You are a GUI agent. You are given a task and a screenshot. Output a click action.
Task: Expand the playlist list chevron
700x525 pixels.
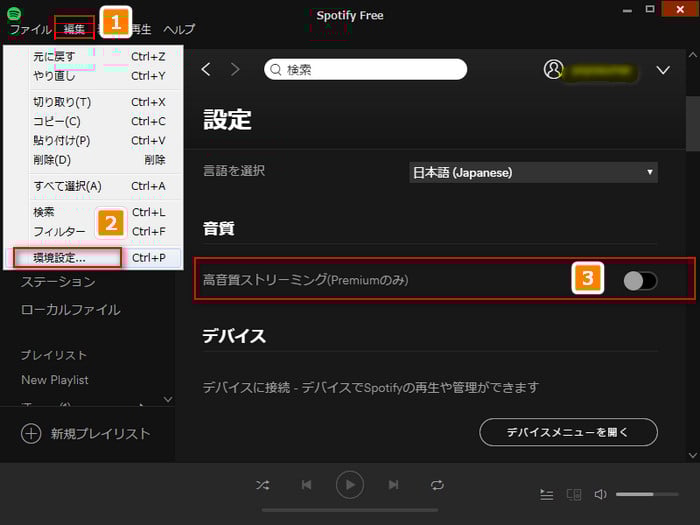click(x=168, y=399)
